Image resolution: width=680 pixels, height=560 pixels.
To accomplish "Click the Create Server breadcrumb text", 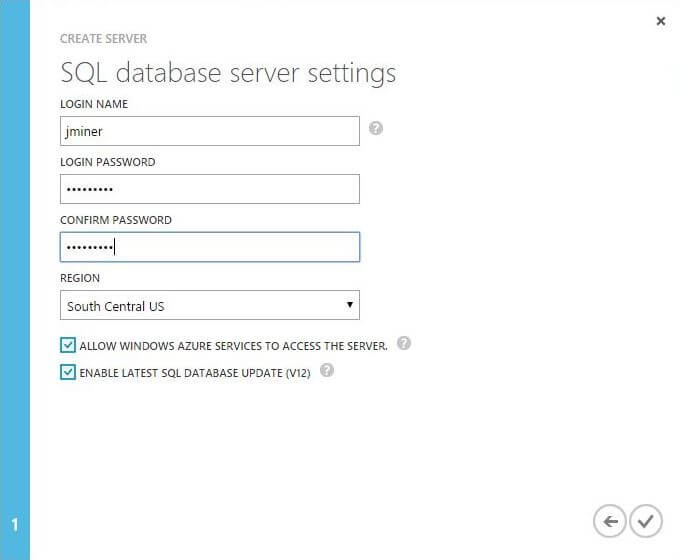I will pos(104,39).
